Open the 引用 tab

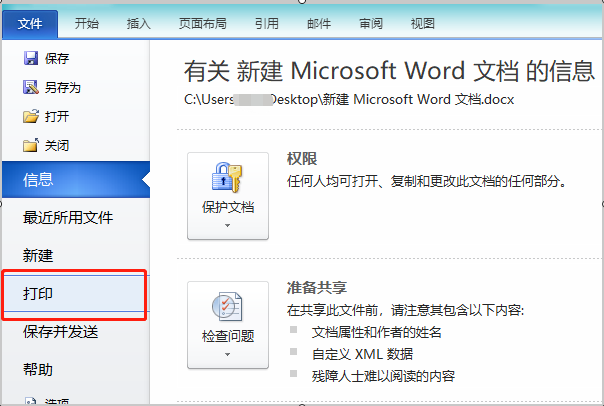pyautogui.click(x=267, y=24)
